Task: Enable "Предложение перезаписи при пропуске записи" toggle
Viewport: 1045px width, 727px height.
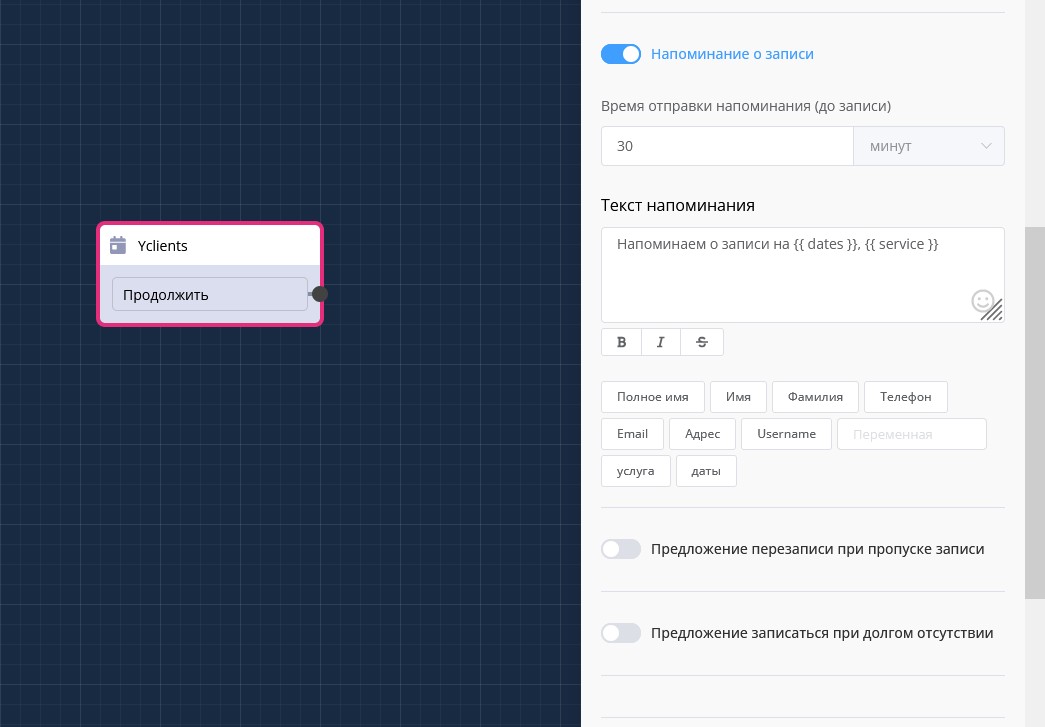Action: click(621, 549)
